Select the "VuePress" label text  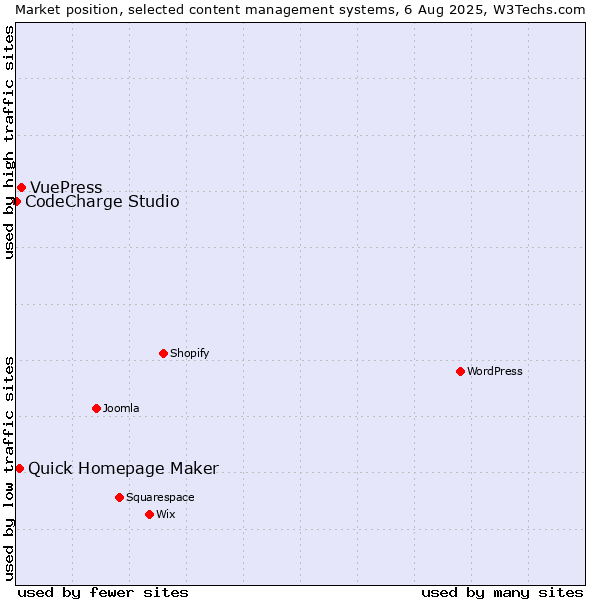pos(66,188)
